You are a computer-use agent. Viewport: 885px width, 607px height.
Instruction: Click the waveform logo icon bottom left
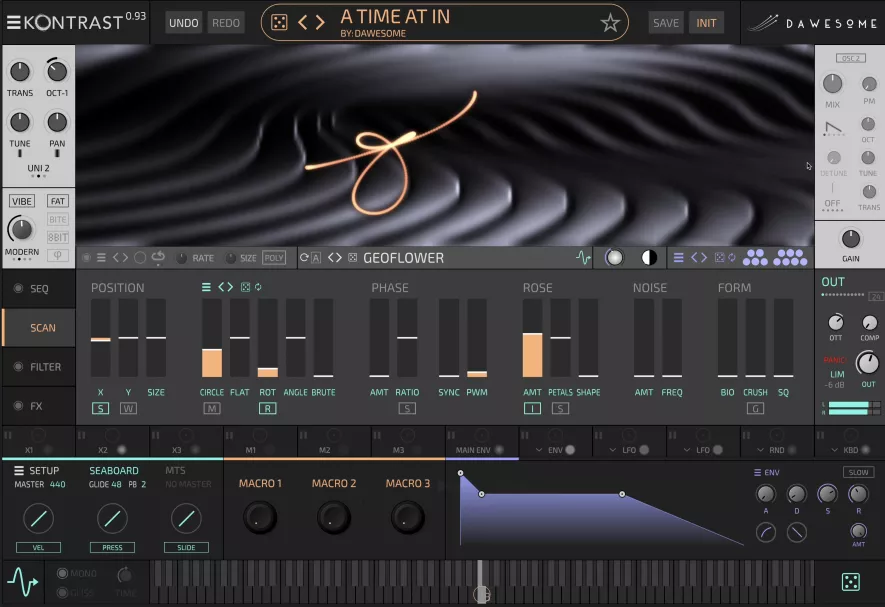(21, 582)
